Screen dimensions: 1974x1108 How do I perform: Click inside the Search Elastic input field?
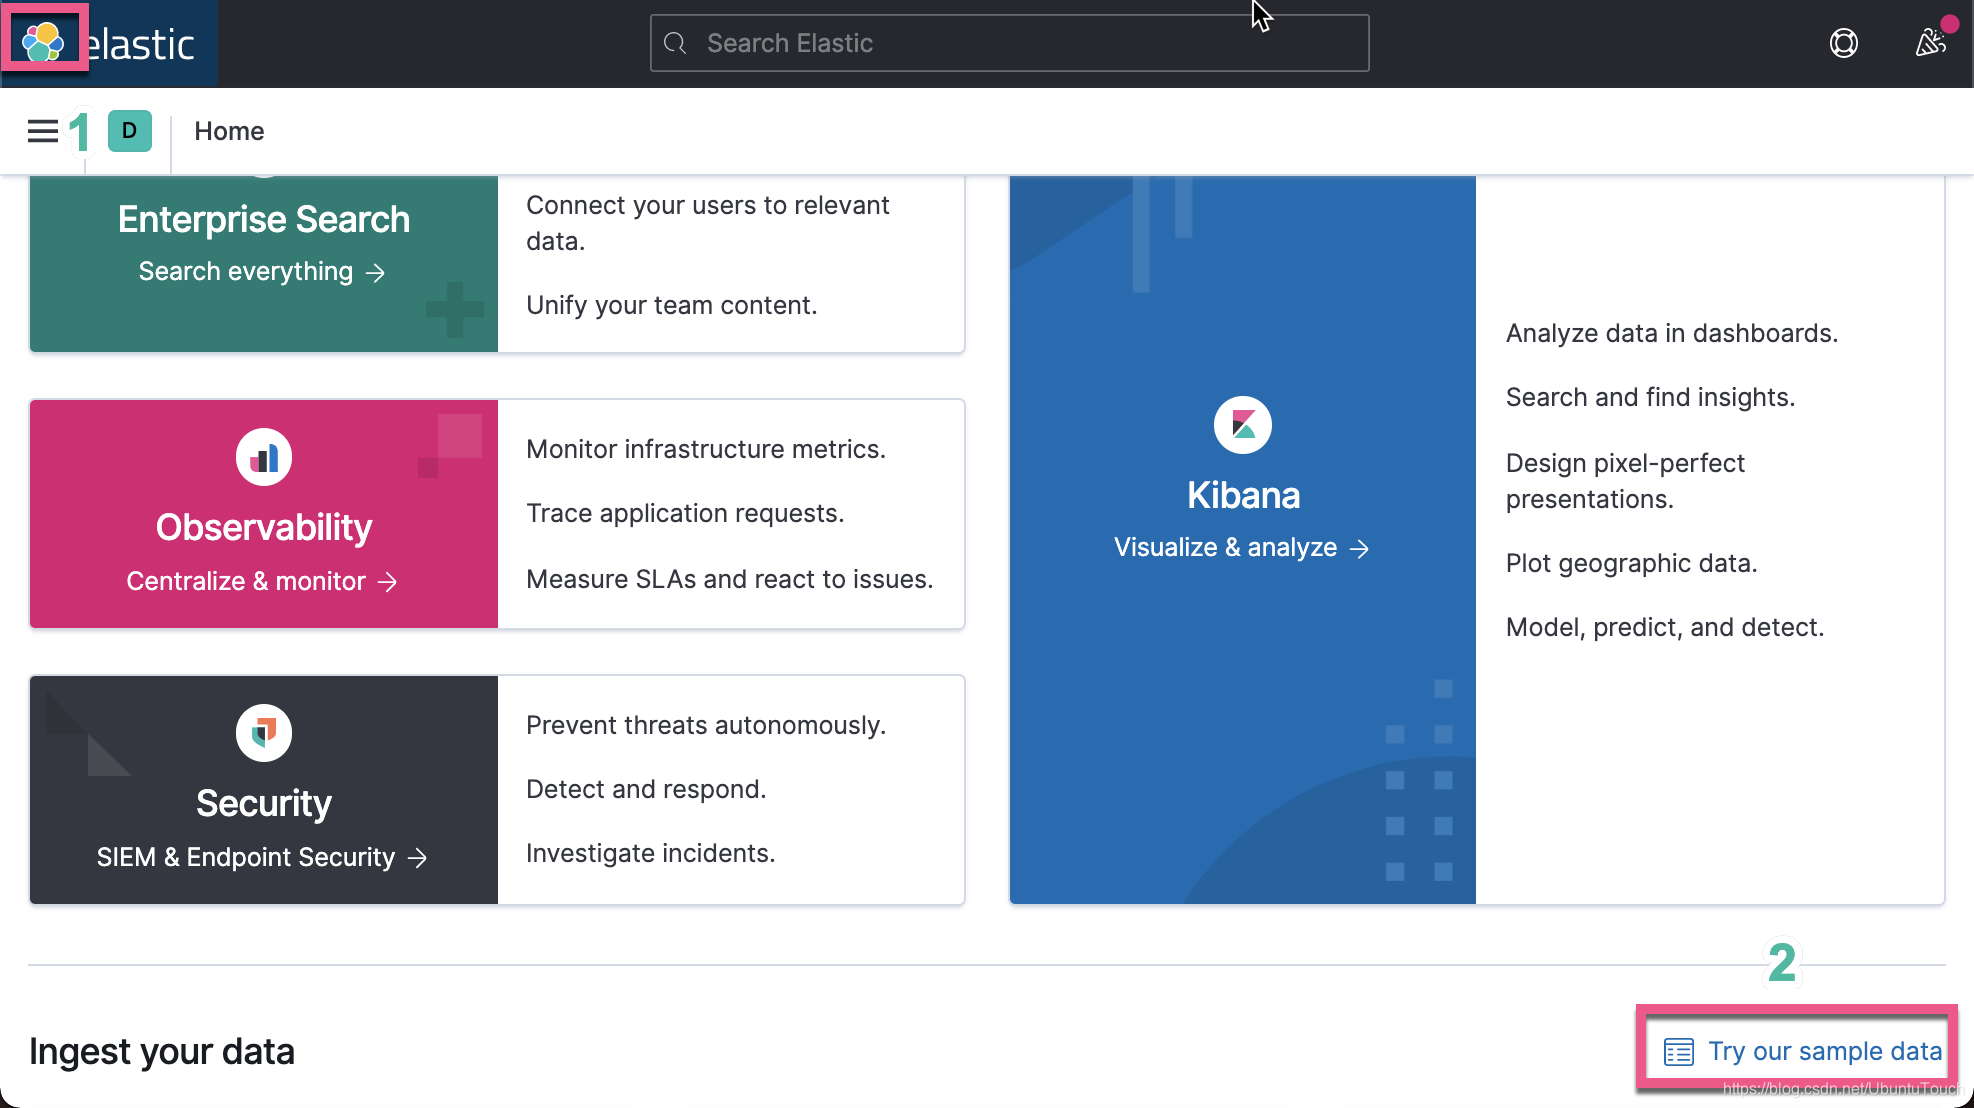tap(1008, 42)
